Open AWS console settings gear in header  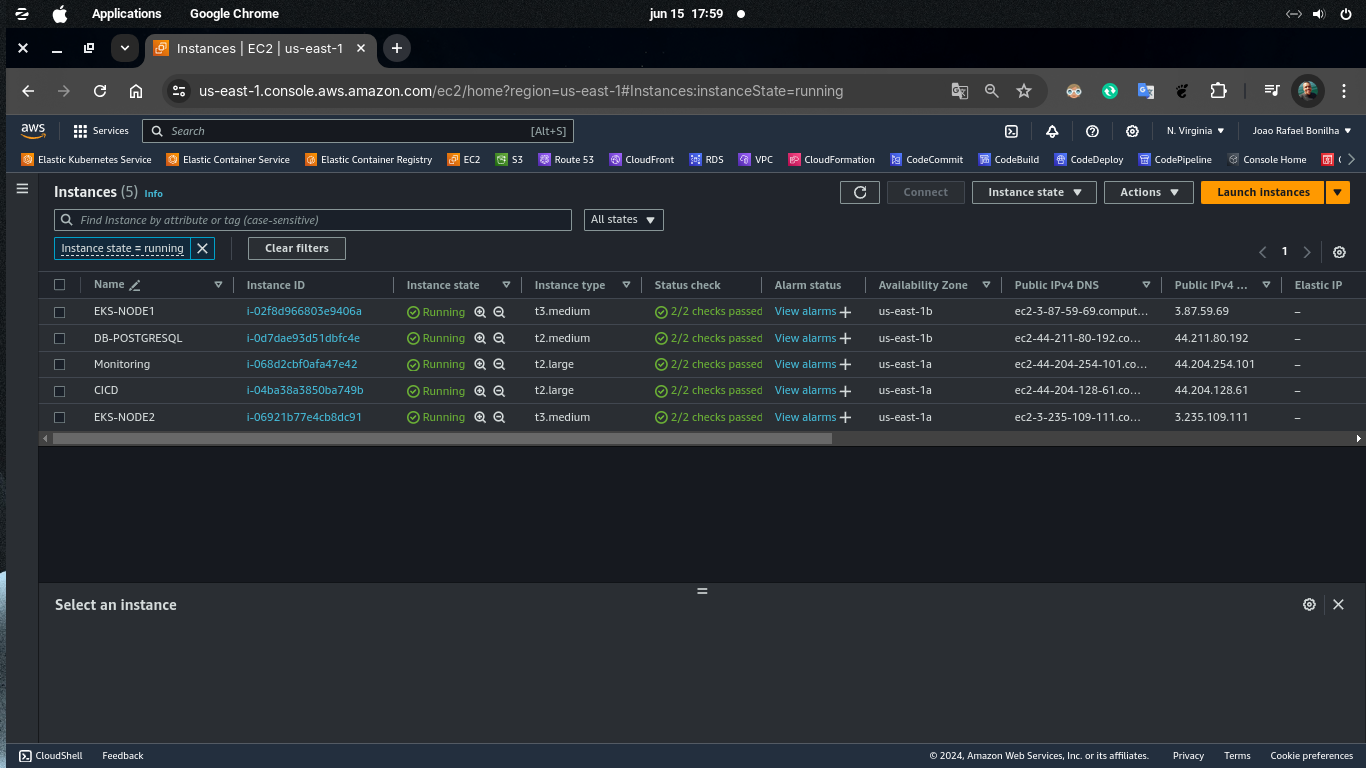click(1132, 131)
